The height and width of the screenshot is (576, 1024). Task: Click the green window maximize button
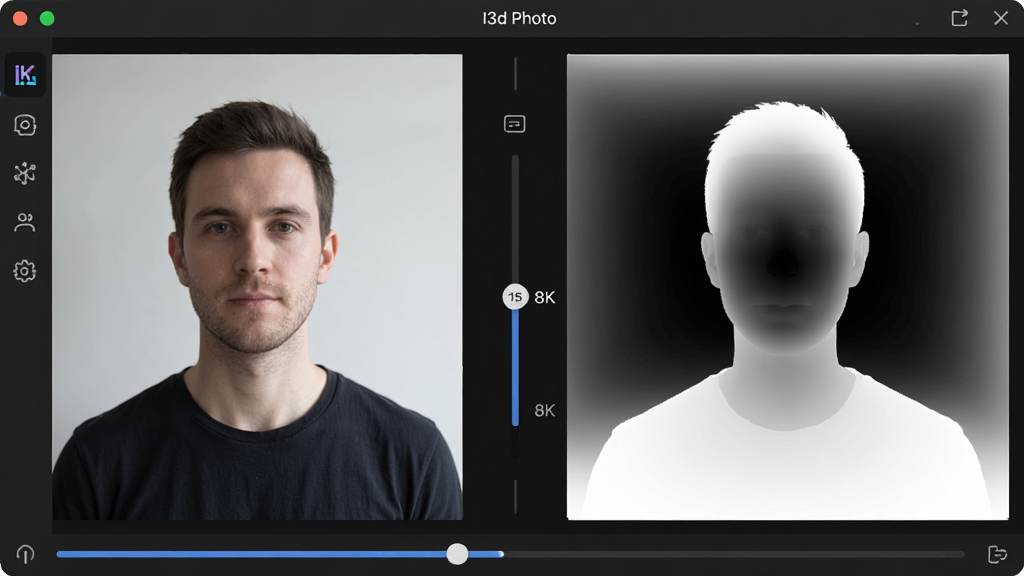click(47, 18)
